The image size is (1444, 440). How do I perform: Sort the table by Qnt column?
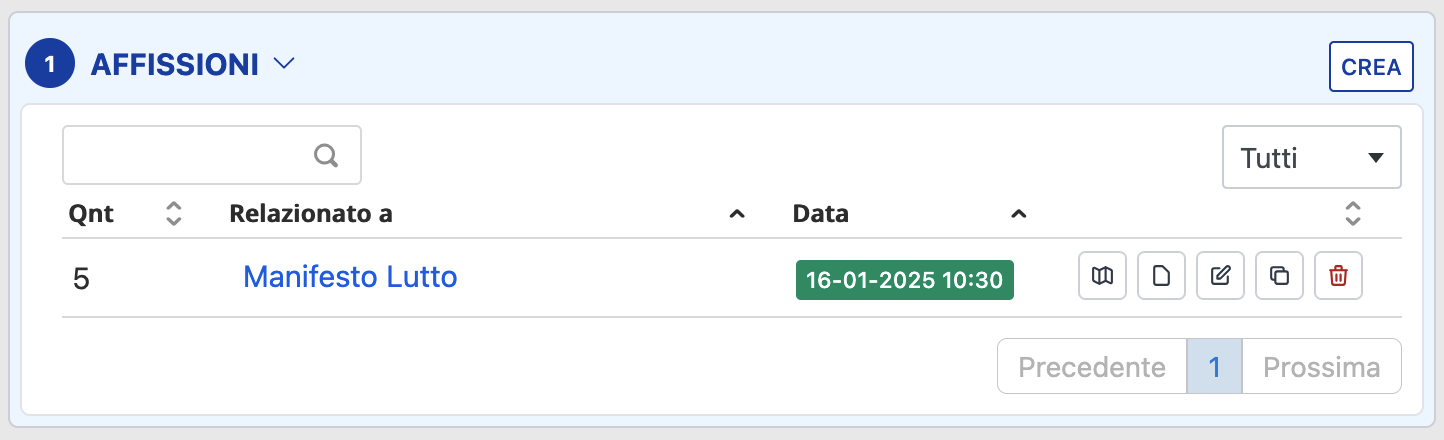(x=173, y=213)
